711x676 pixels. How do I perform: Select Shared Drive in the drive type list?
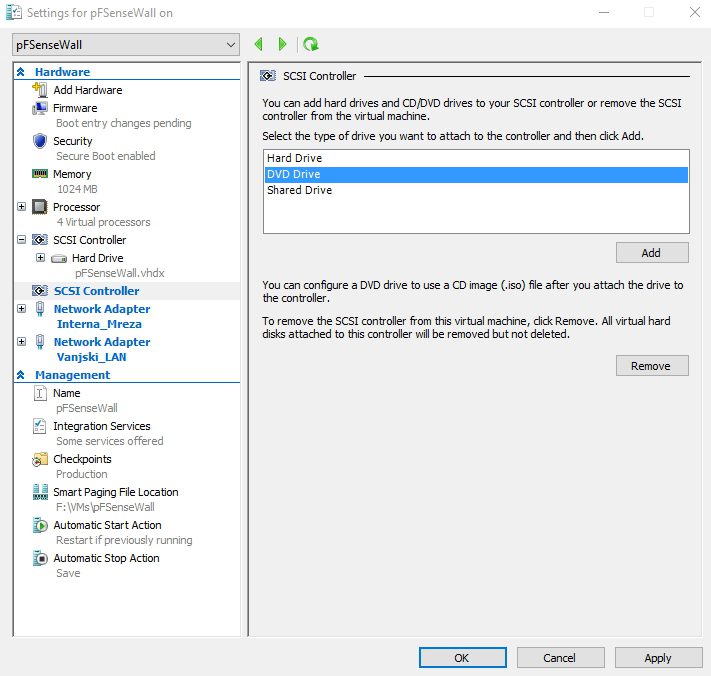pyautogui.click(x=299, y=190)
